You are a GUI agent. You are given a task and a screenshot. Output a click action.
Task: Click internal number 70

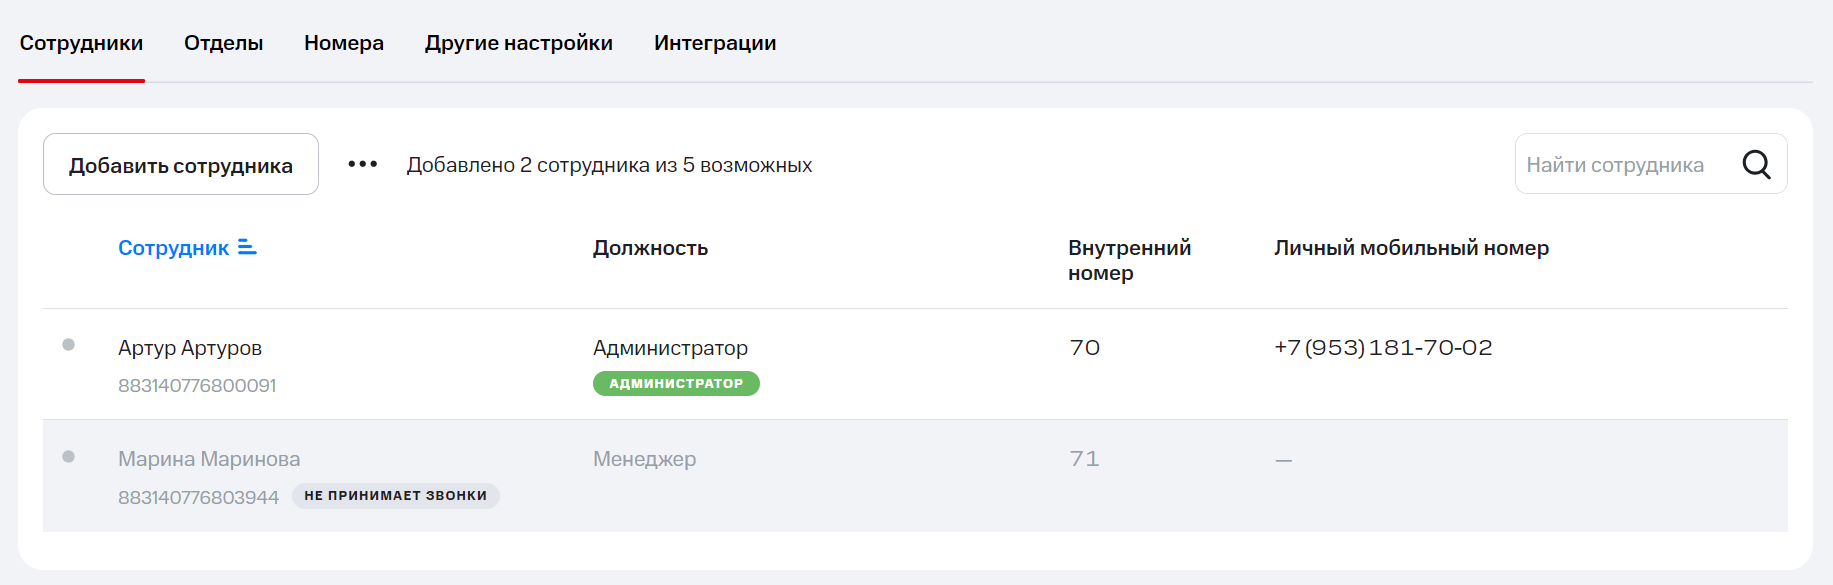(x=1084, y=348)
